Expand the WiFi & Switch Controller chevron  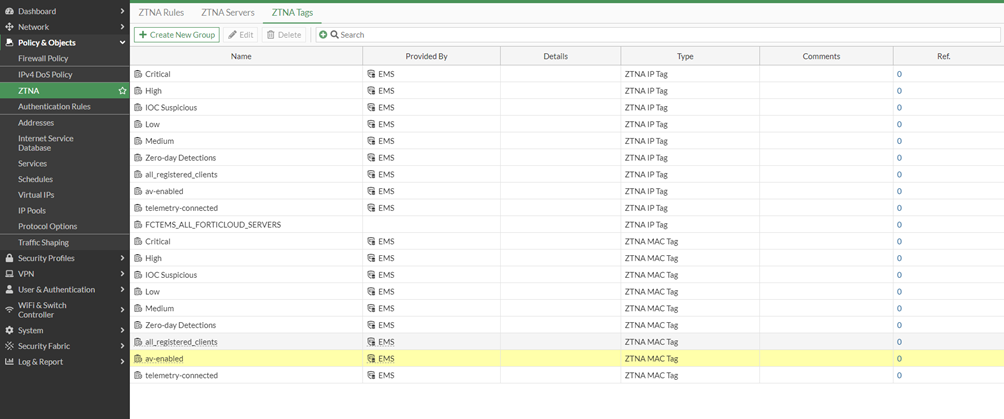[122, 310]
